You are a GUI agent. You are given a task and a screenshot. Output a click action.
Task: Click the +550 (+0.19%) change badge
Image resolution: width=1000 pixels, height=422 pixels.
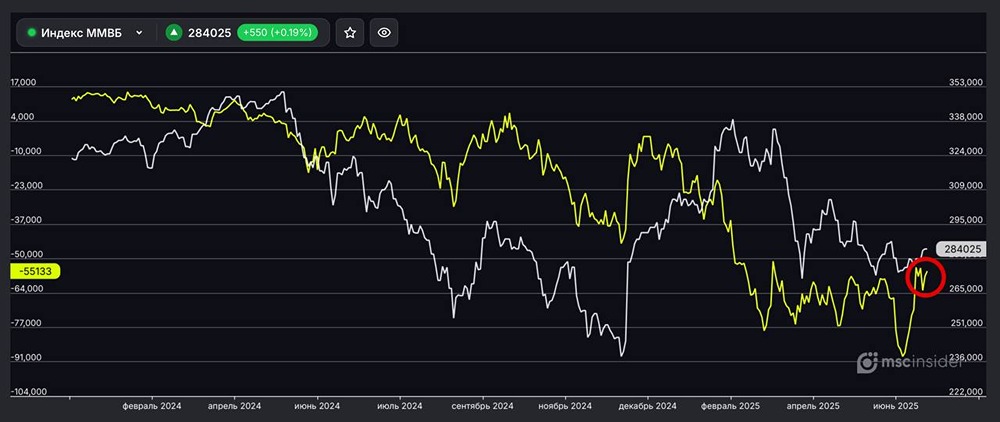pyautogui.click(x=277, y=33)
